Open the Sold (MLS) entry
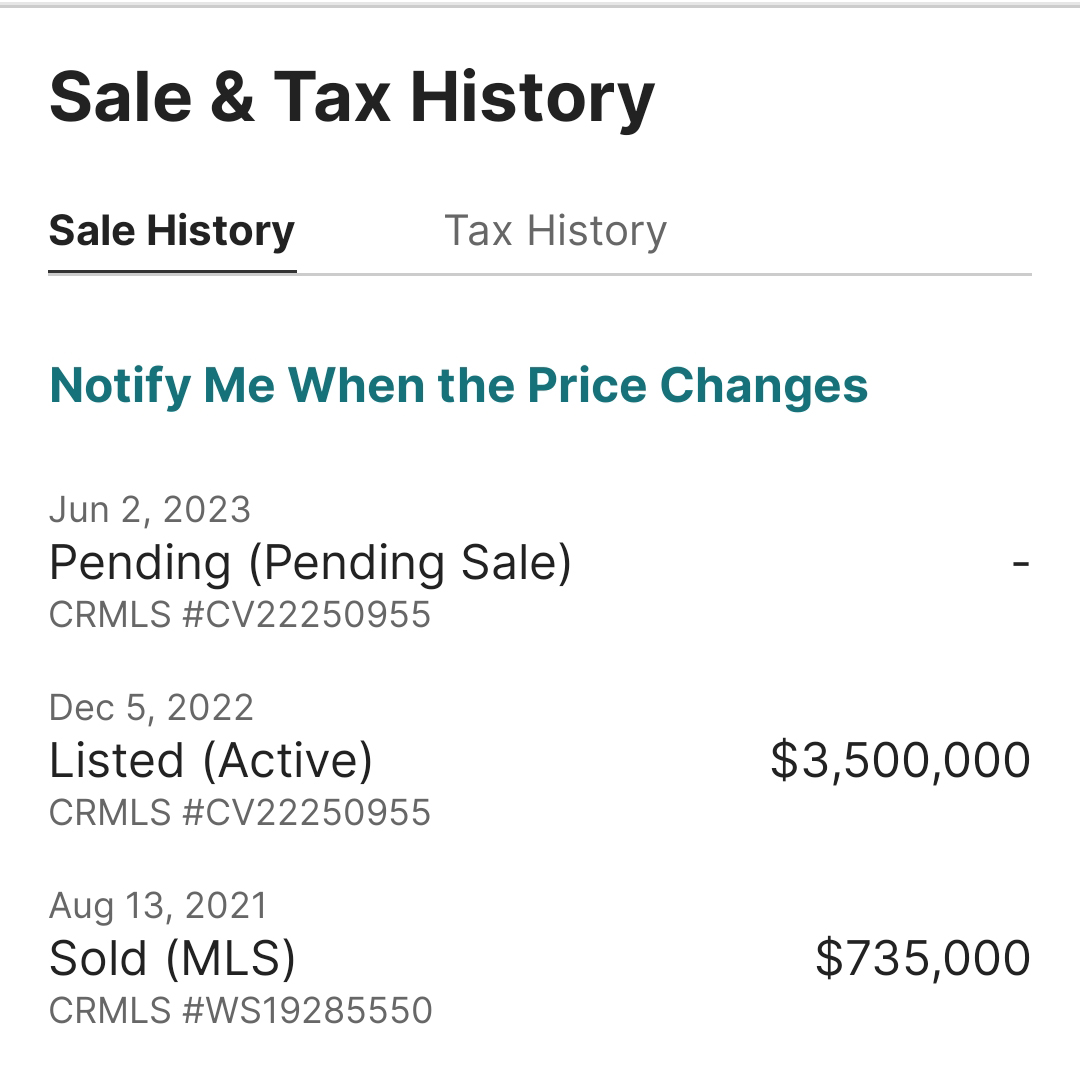Viewport: 1080px width, 1088px height. [x=172, y=958]
